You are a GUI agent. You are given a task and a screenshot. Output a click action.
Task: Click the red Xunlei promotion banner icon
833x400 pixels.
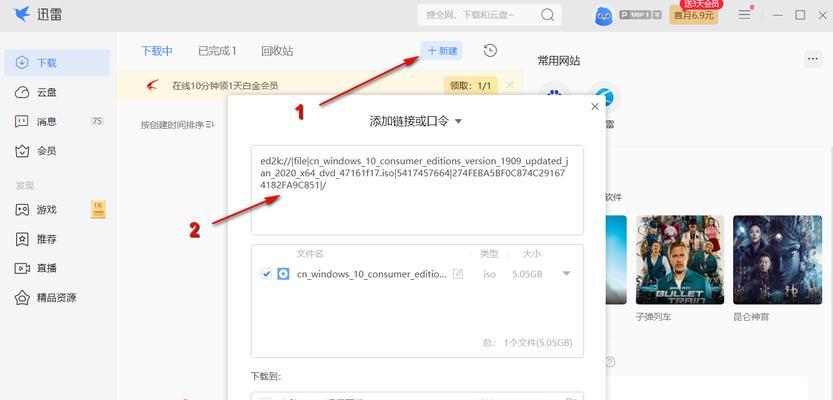tap(152, 85)
